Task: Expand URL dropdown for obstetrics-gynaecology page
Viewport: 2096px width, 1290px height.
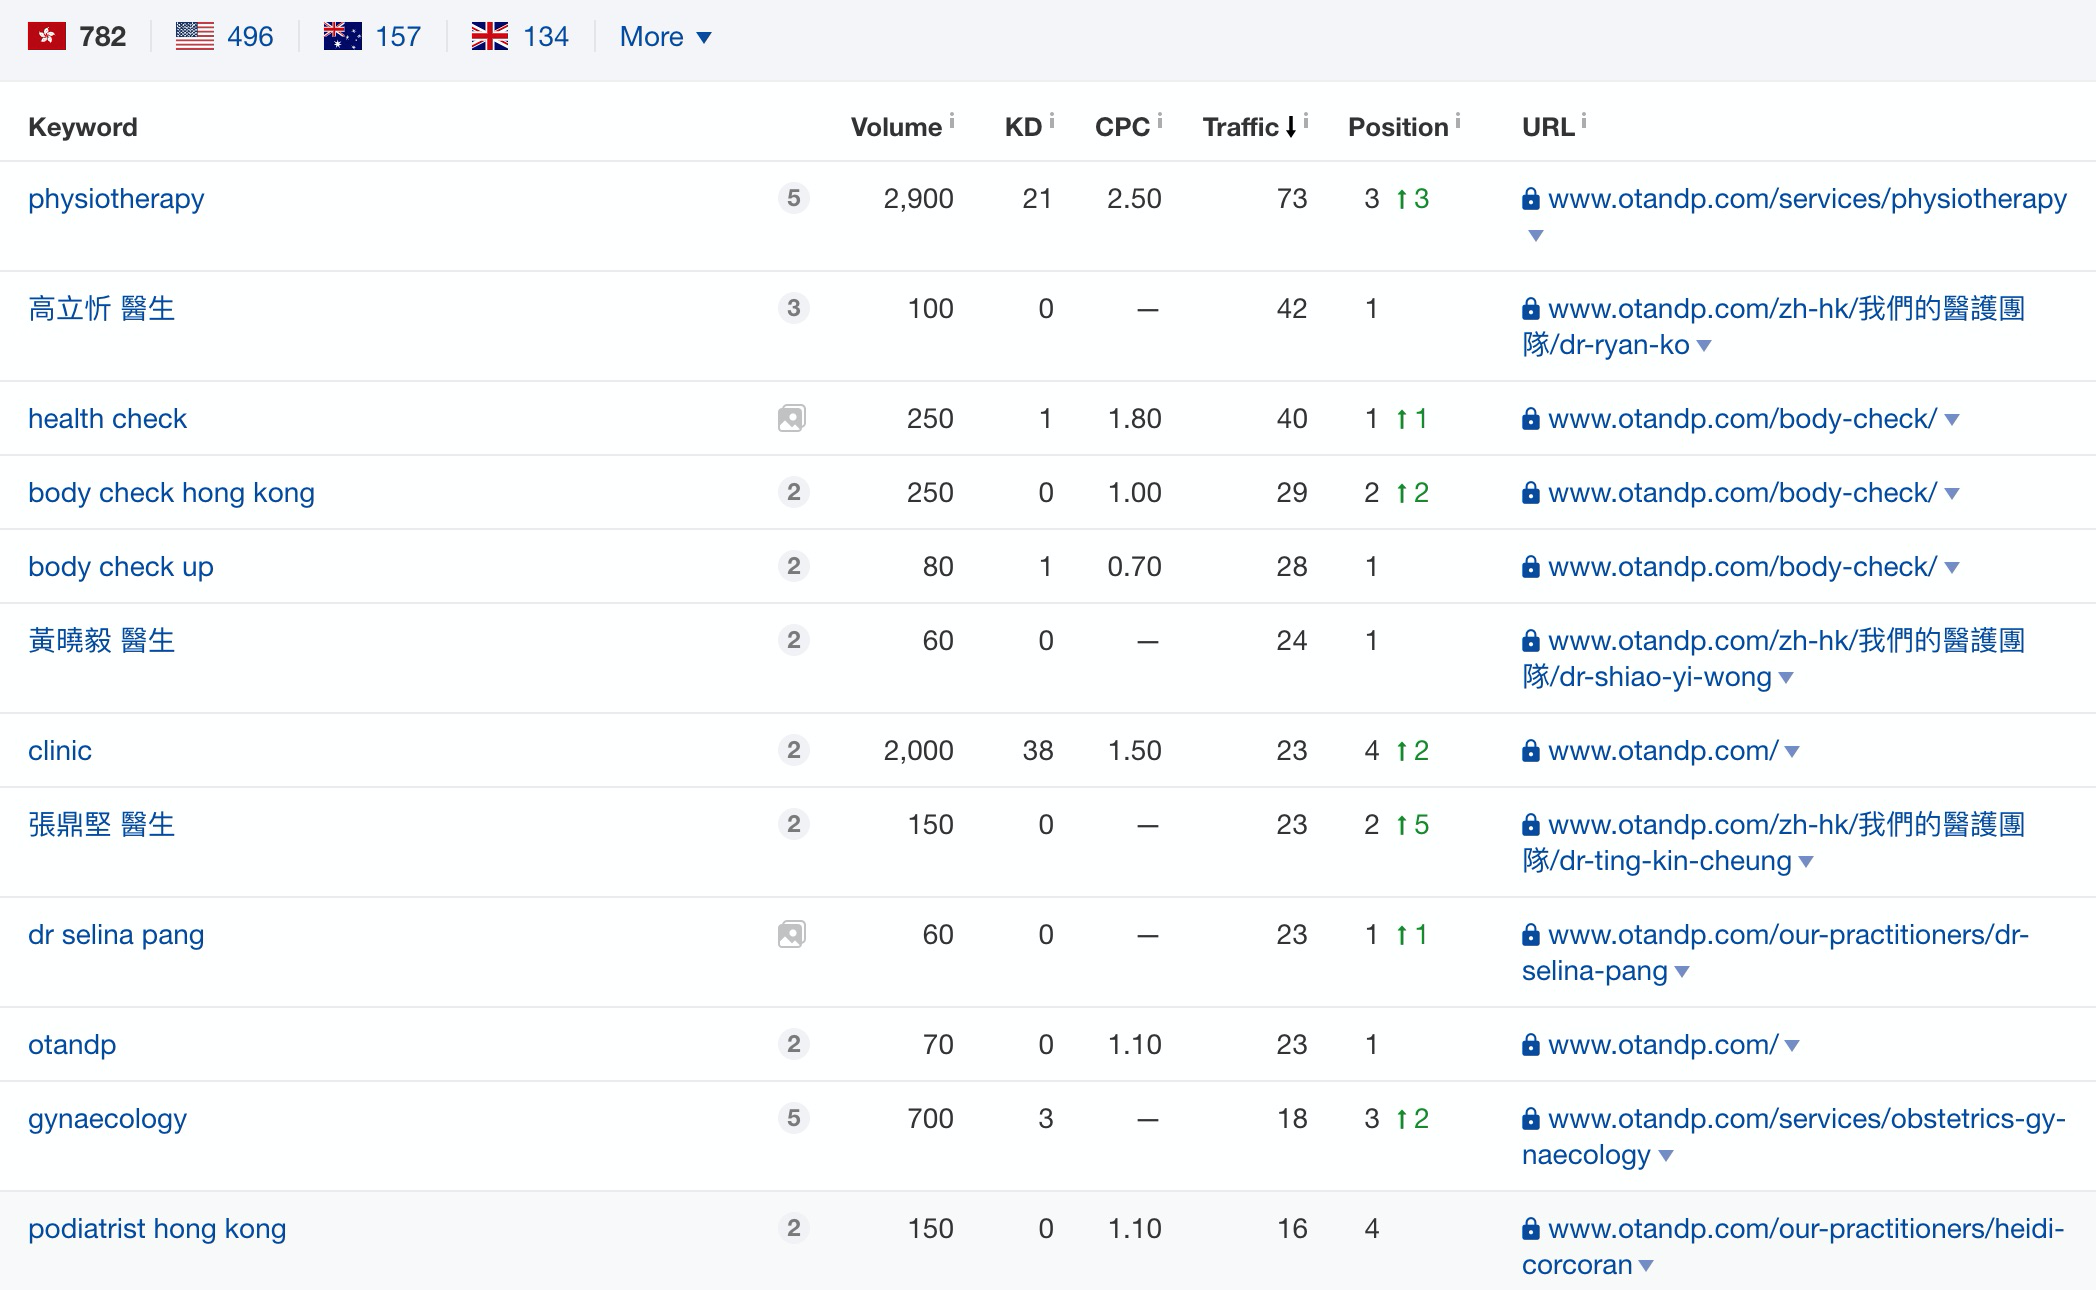Action: click(1666, 1156)
